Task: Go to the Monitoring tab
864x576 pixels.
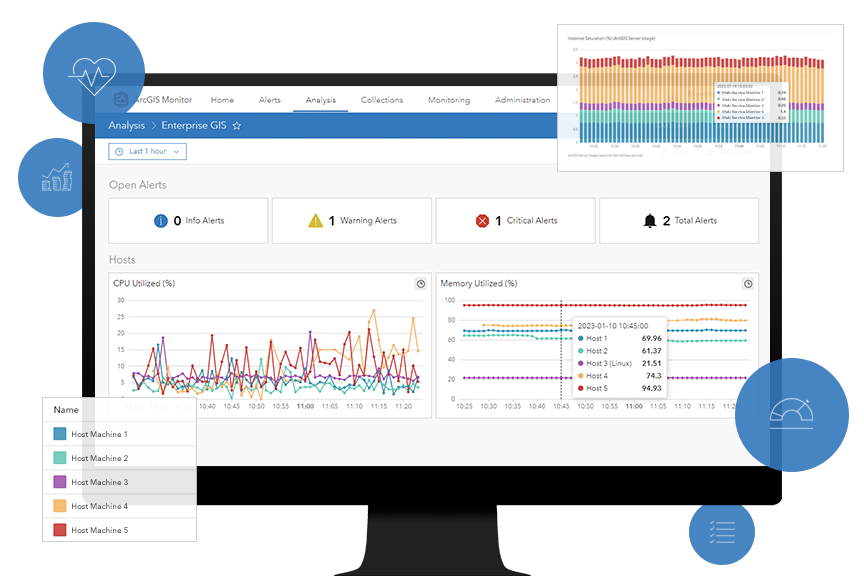Action: pyautogui.click(x=449, y=100)
